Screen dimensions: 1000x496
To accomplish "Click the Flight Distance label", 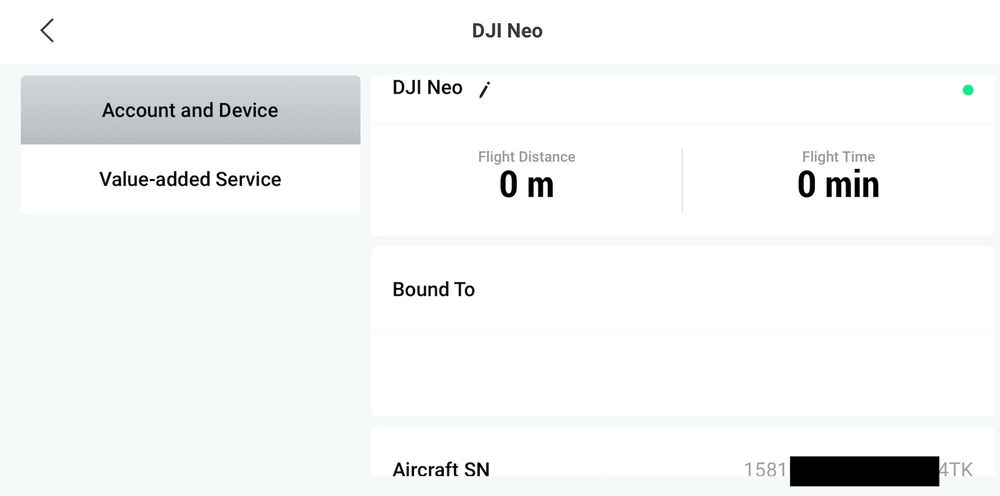I will (x=526, y=157).
